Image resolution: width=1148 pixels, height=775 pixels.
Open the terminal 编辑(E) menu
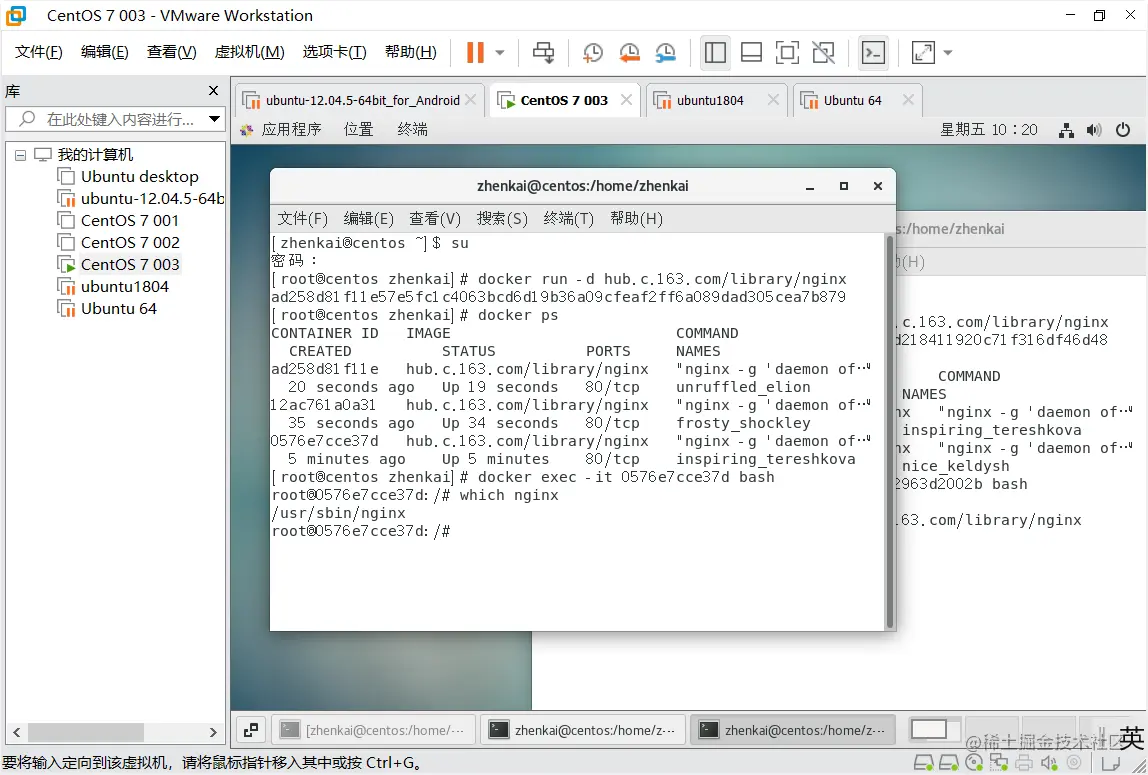point(368,219)
